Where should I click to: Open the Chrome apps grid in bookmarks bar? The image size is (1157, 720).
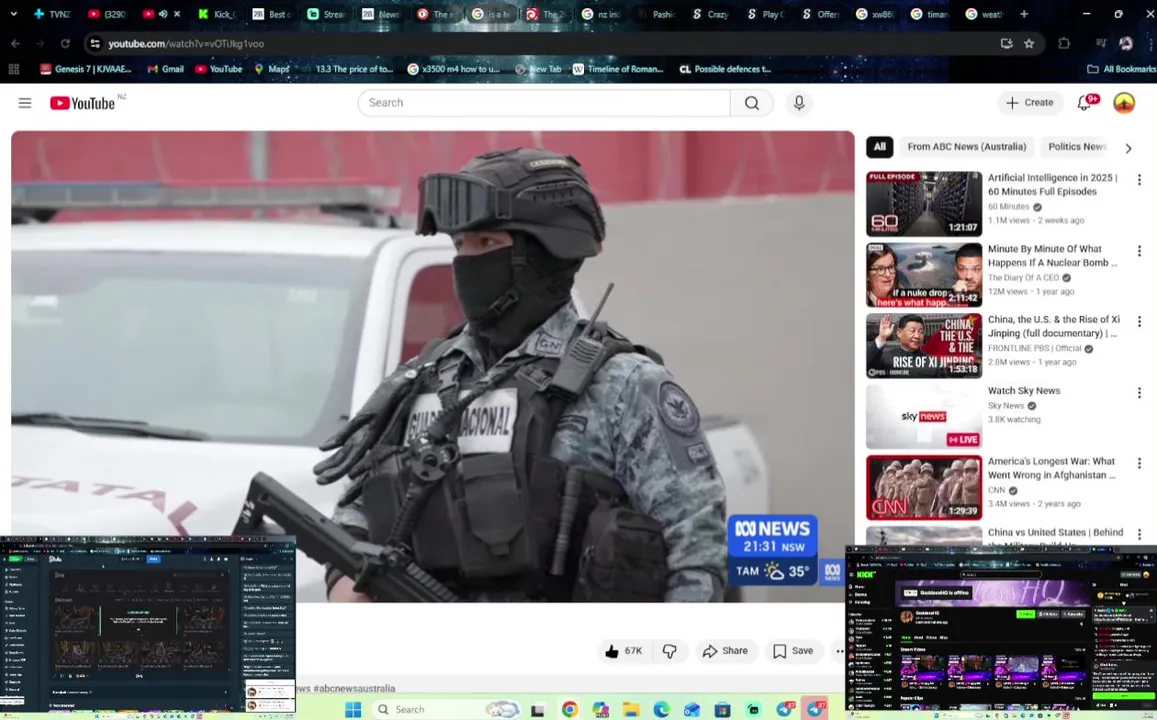click(13, 69)
